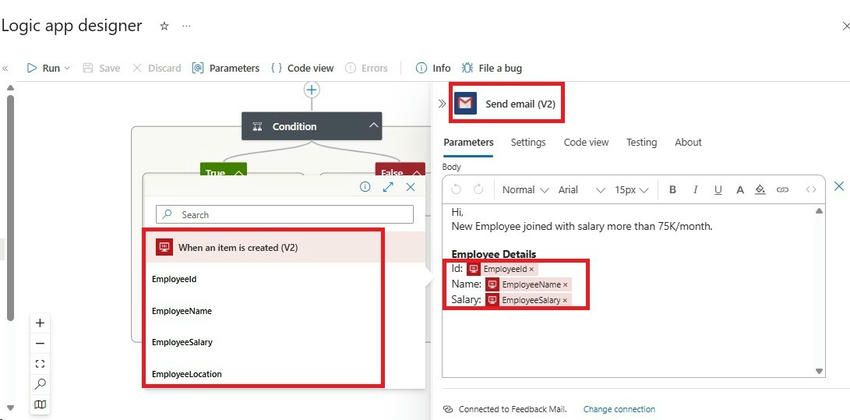Image resolution: width=850 pixels, height=420 pixels.
Task: Click the insert link icon
Action: point(782,190)
